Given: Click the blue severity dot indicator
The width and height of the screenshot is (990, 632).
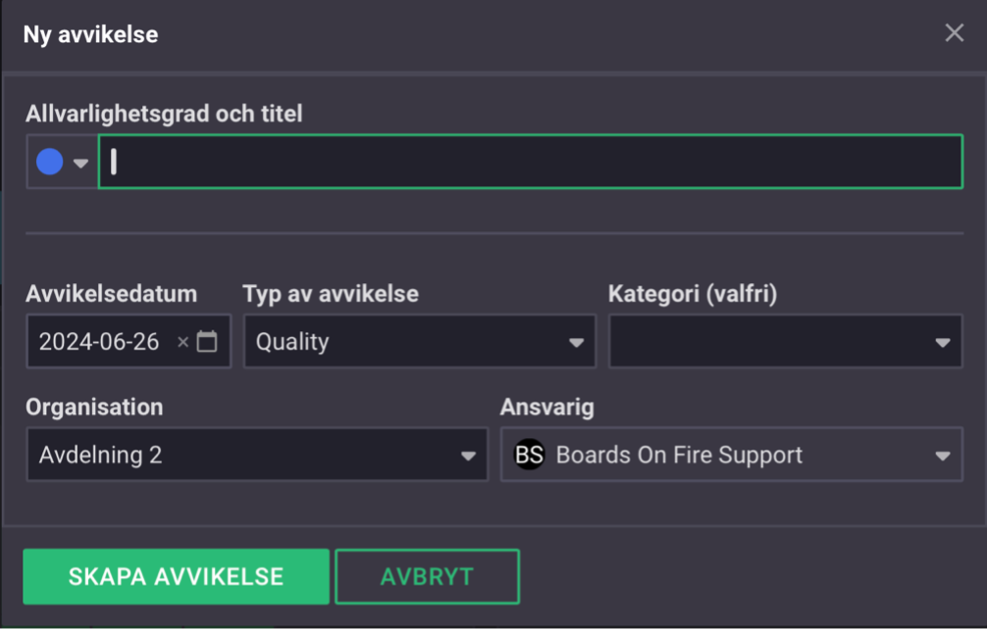Looking at the screenshot, I should click(49, 160).
